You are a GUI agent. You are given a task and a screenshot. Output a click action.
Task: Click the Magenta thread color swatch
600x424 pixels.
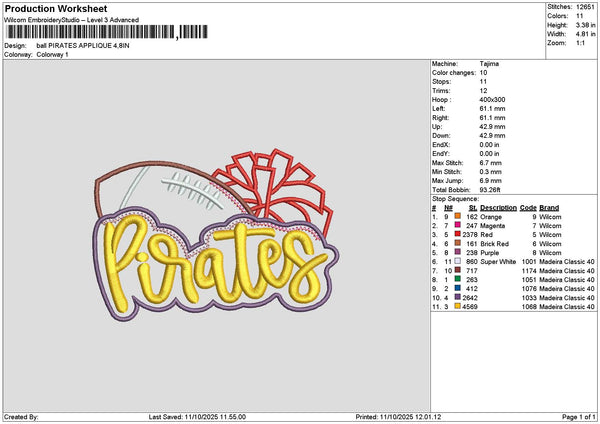(457, 225)
